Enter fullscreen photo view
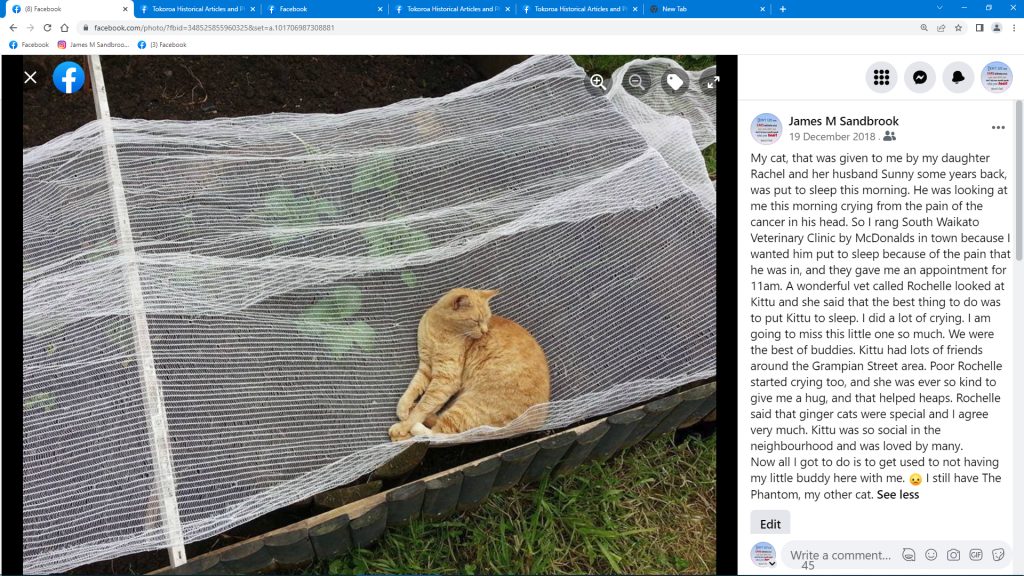The width and height of the screenshot is (1024, 576). coord(712,82)
